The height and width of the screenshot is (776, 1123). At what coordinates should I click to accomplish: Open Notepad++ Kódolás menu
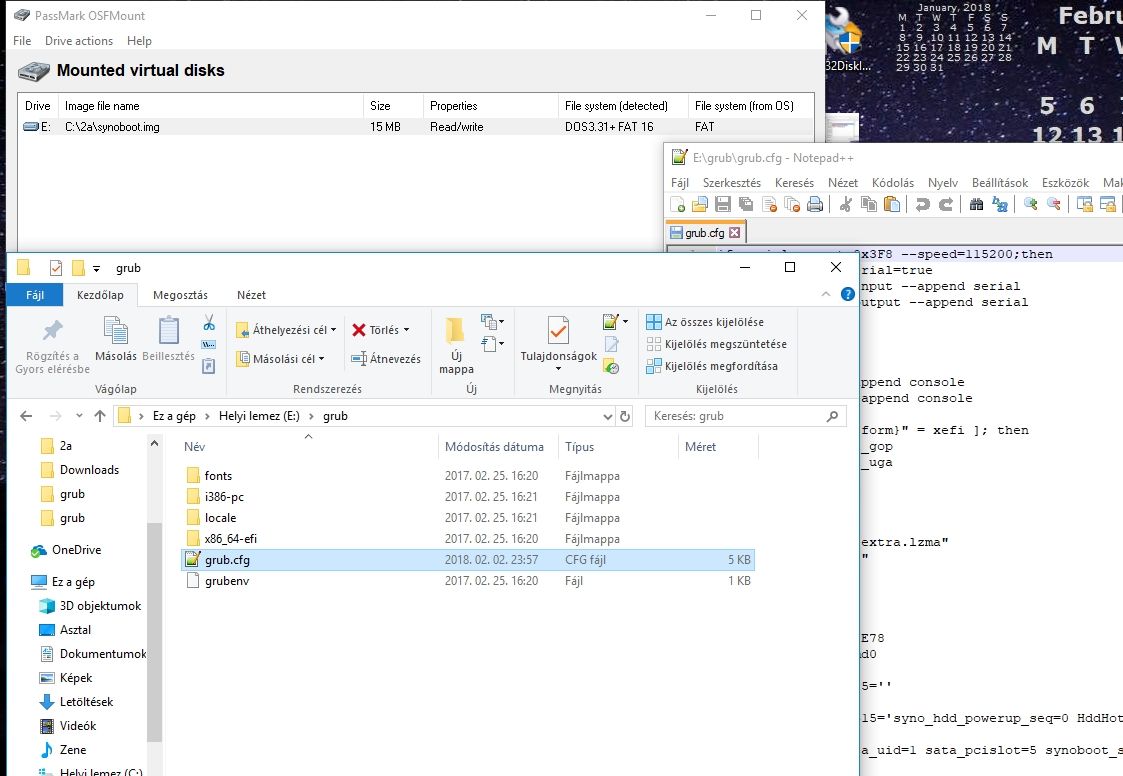point(892,183)
